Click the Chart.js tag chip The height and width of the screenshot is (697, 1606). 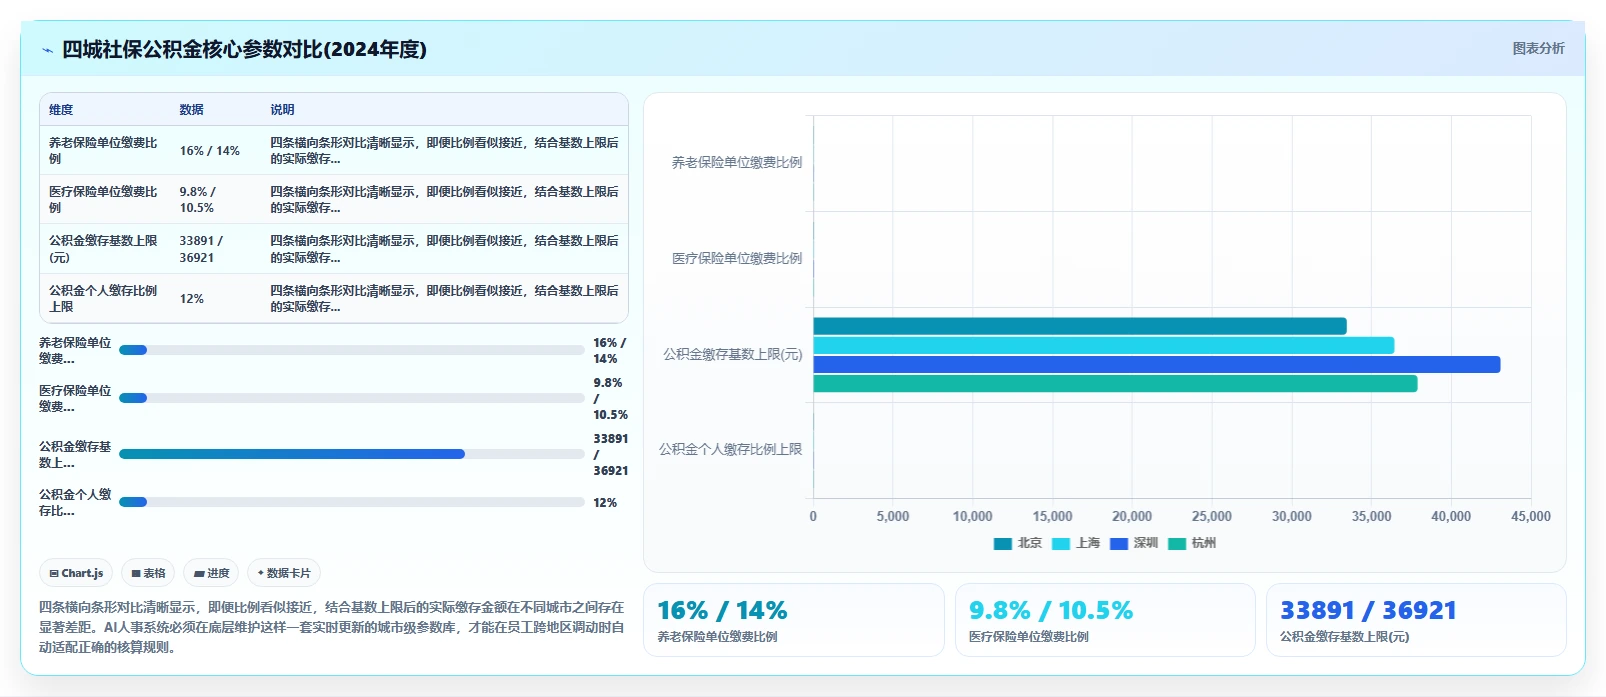76,573
